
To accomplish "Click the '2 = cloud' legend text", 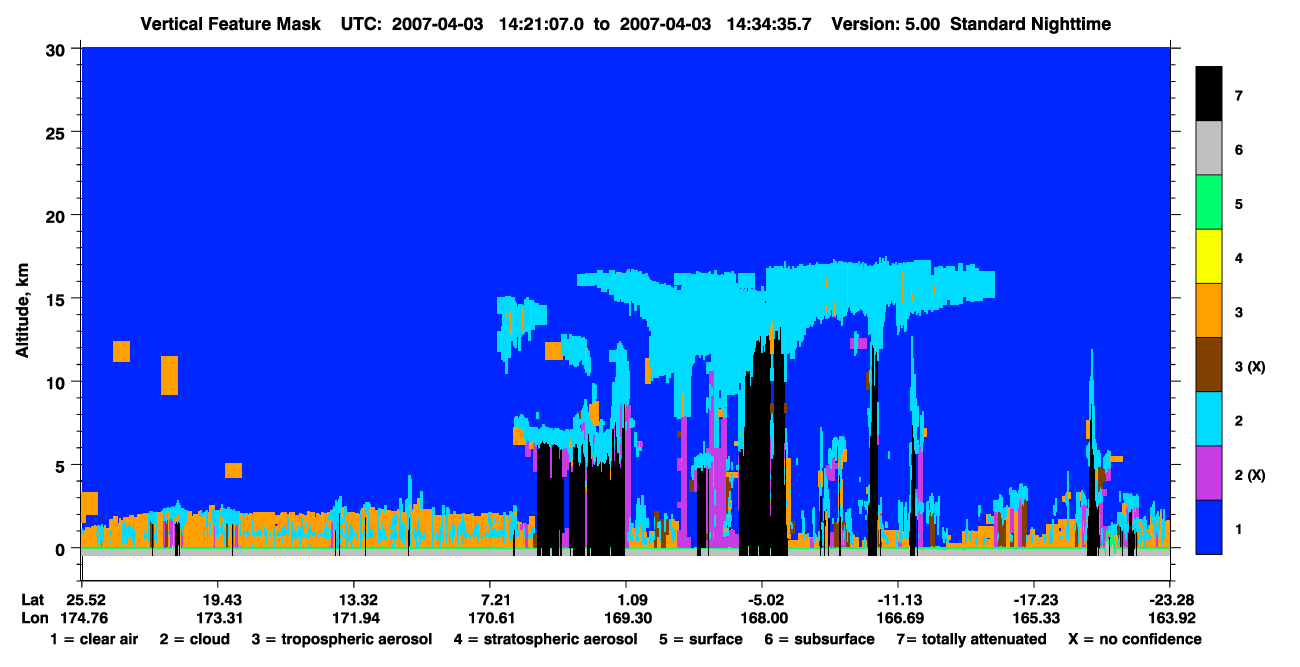I will point(195,639).
